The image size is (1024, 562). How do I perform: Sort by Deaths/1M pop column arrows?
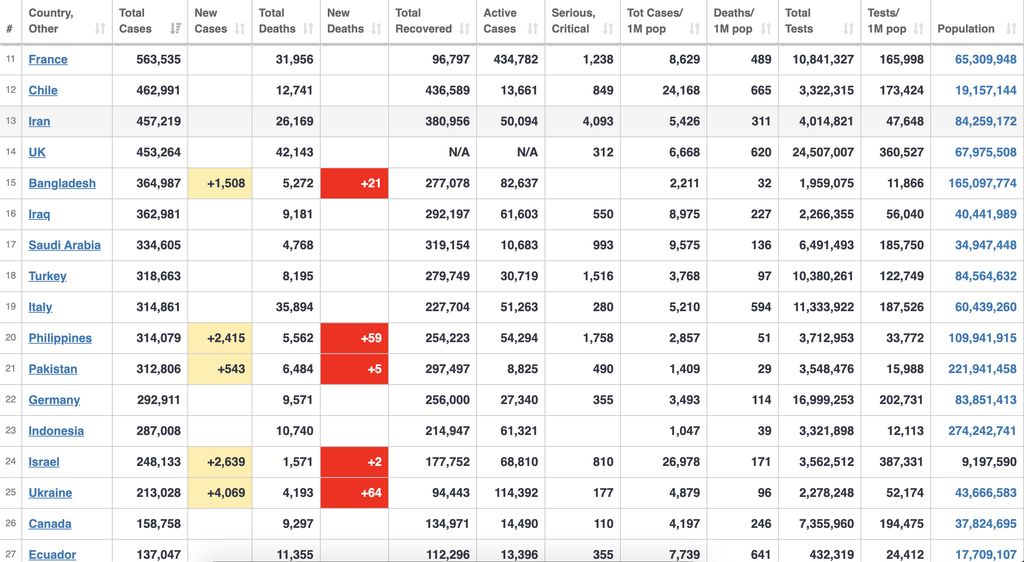tap(767, 29)
